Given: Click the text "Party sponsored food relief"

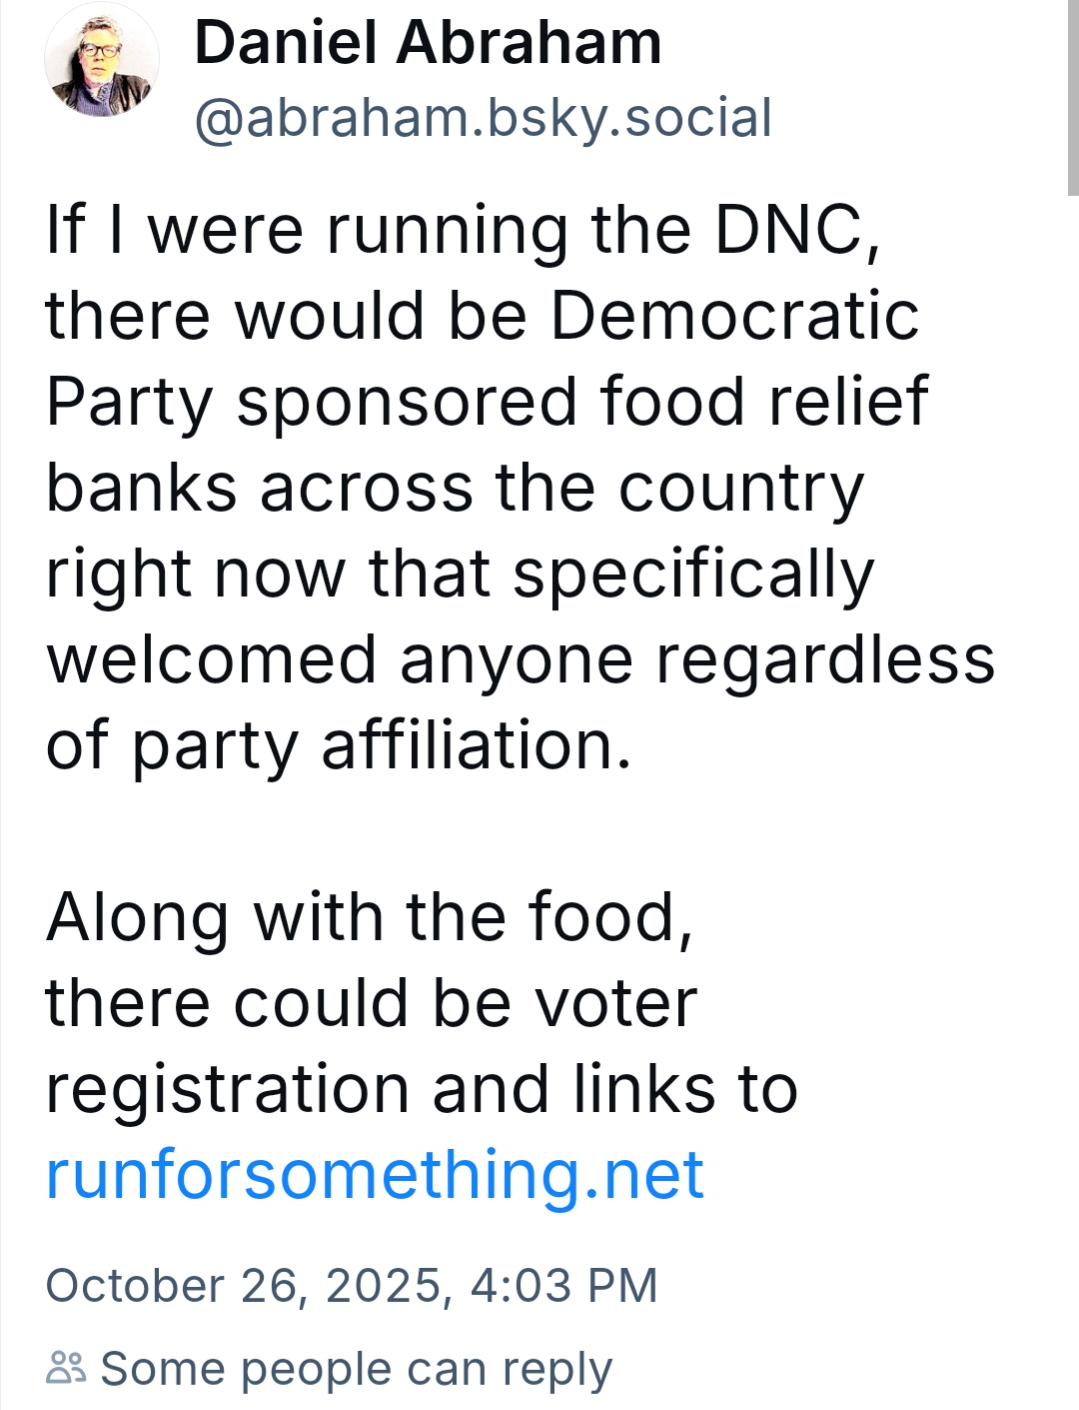Looking at the screenshot, I should tap(487, 402).
